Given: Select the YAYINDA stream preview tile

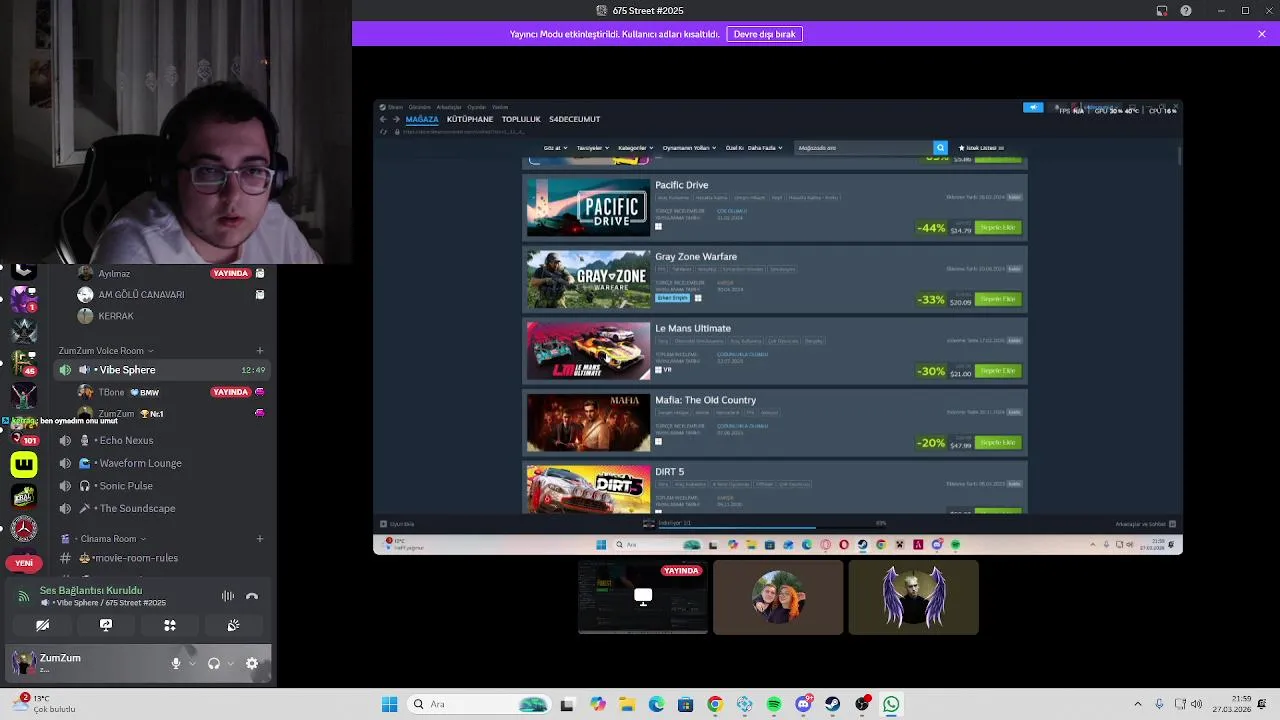Looking at the screenshot, I should coord(643,597).
